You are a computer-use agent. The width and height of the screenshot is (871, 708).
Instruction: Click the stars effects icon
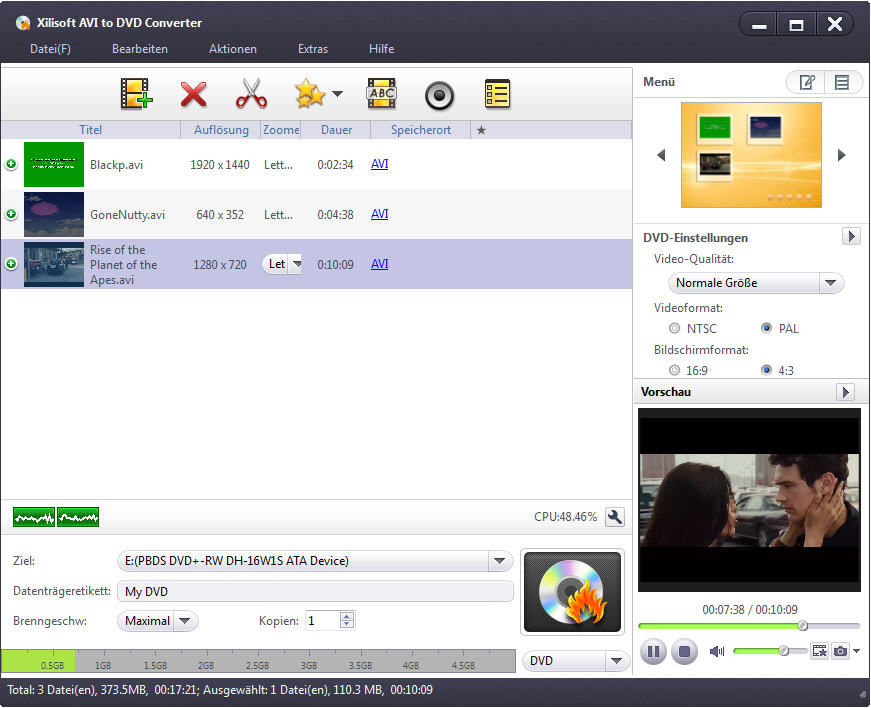[x=310, y=93]
